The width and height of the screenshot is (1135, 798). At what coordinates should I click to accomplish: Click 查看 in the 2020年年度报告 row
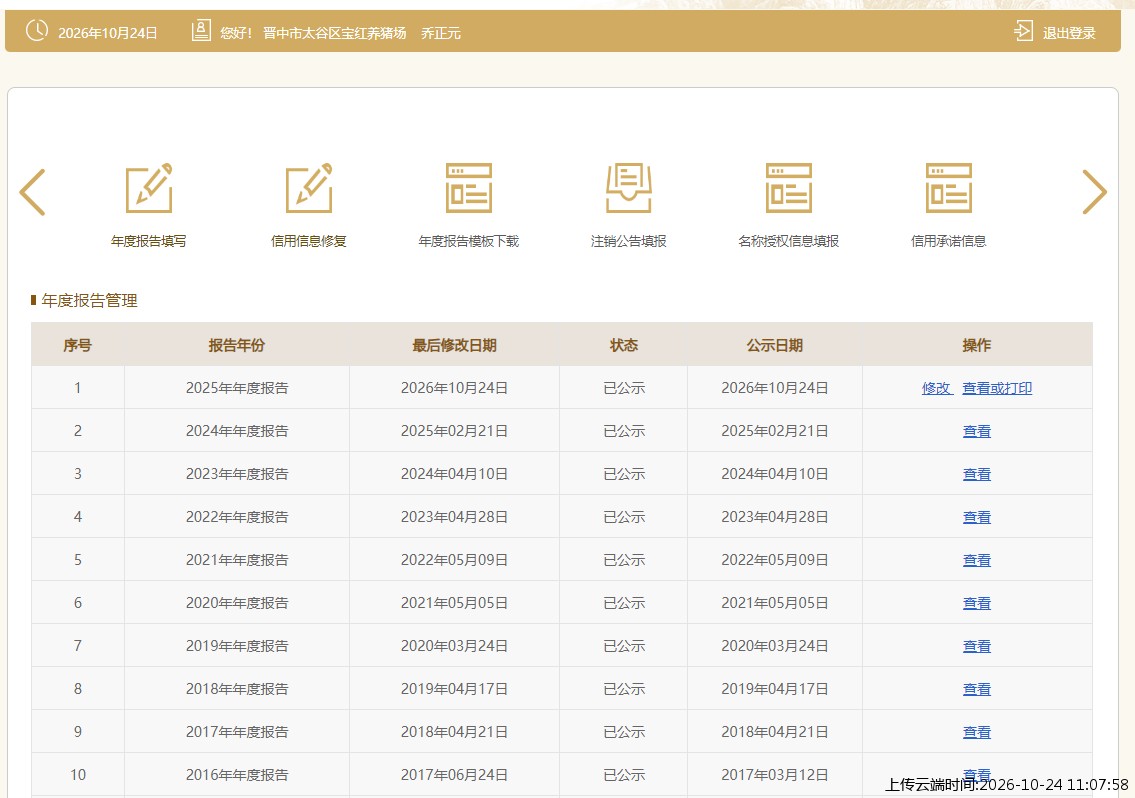click(x=977, y=603)
